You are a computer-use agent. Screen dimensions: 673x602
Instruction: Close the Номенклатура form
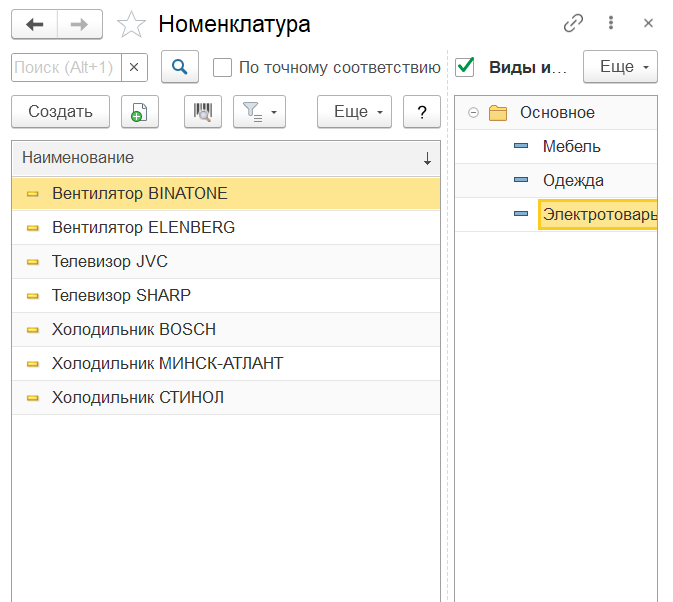coord(648,23)
